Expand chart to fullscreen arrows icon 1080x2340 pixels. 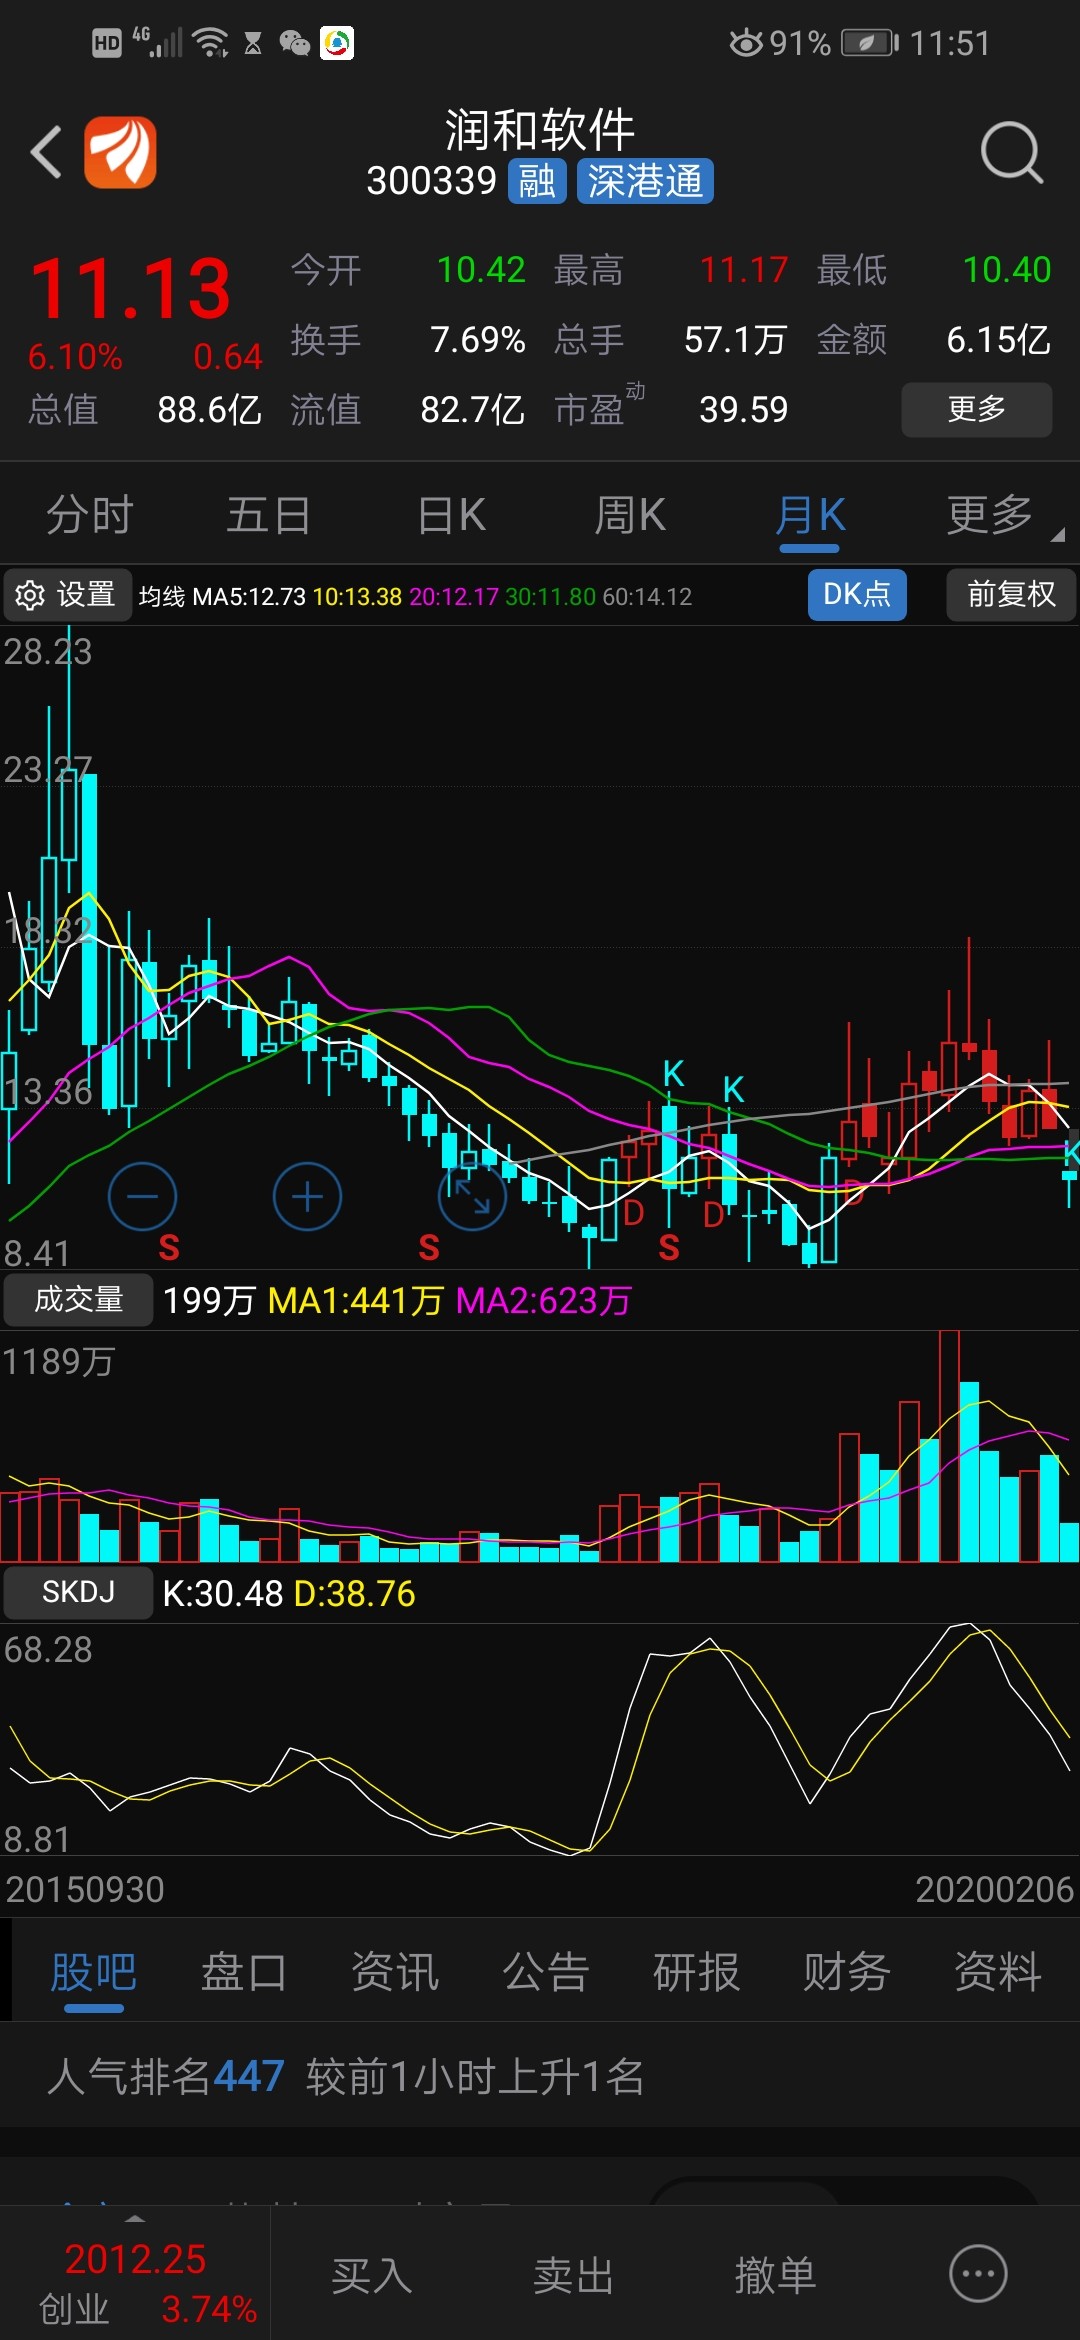point(472,1196)
